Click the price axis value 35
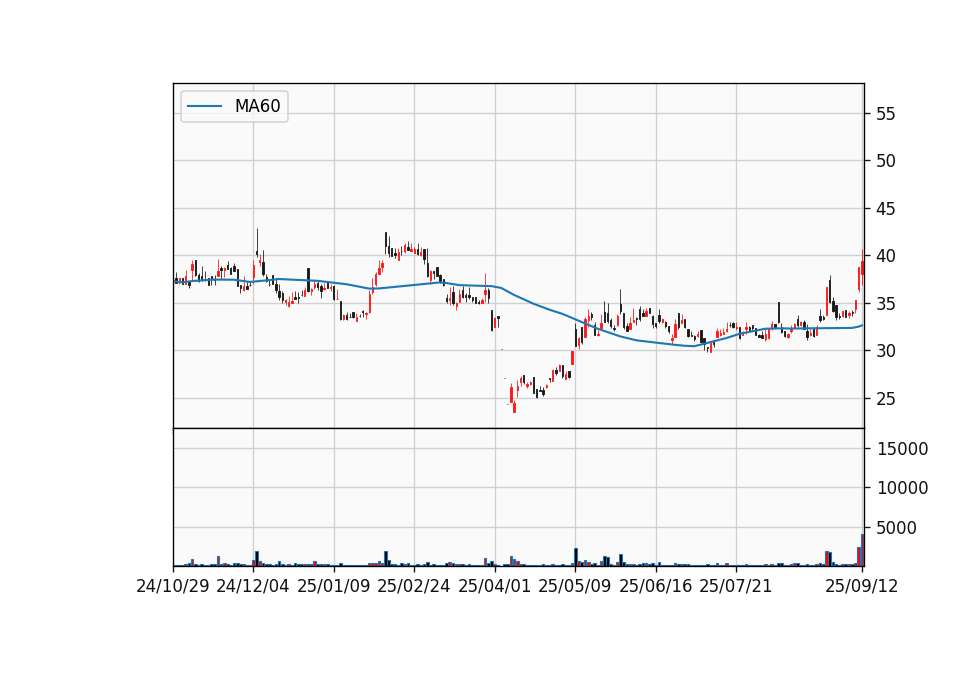This screenshot has width=960, height=690. click(x=886, y=304)
